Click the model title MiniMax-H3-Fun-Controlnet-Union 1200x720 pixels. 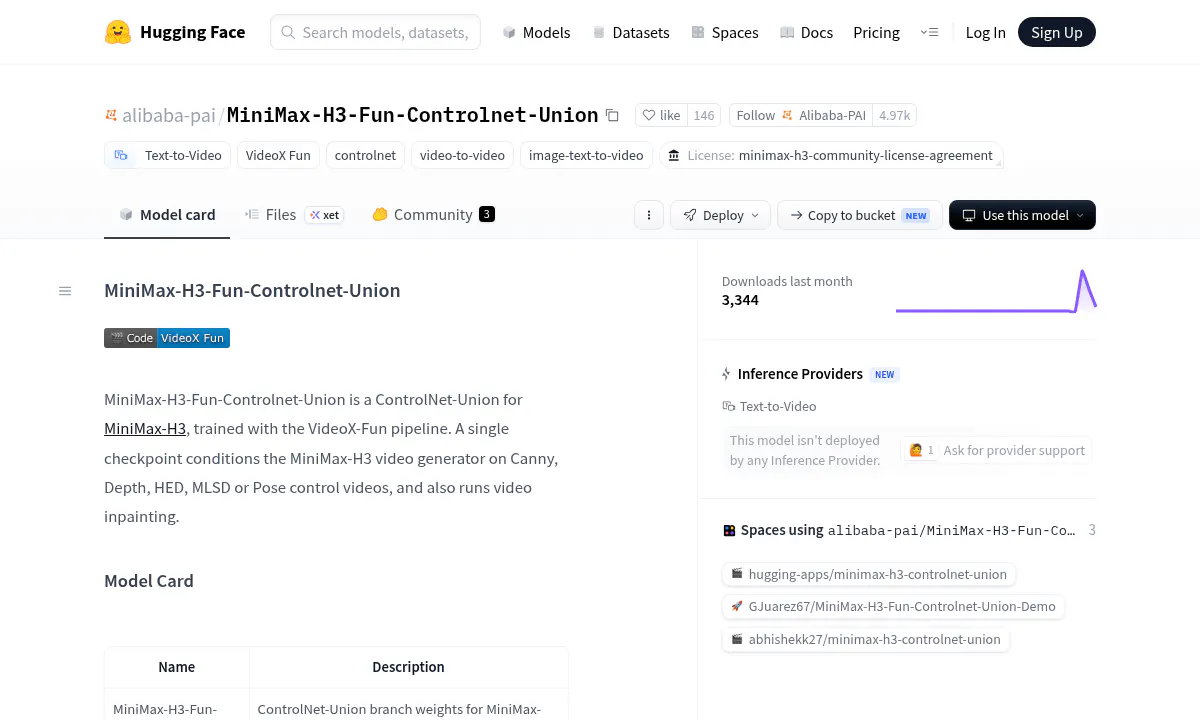pyautogui.click(x=413, y=115)
